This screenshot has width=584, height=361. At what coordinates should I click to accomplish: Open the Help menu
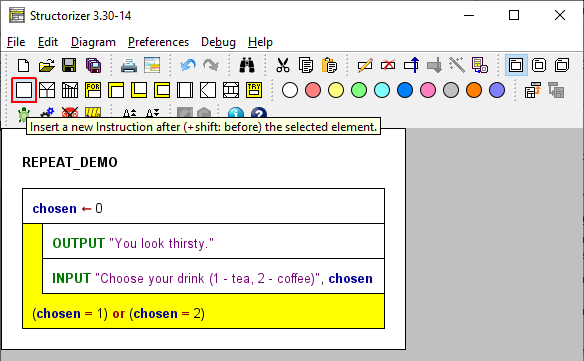tap(260, 42)
